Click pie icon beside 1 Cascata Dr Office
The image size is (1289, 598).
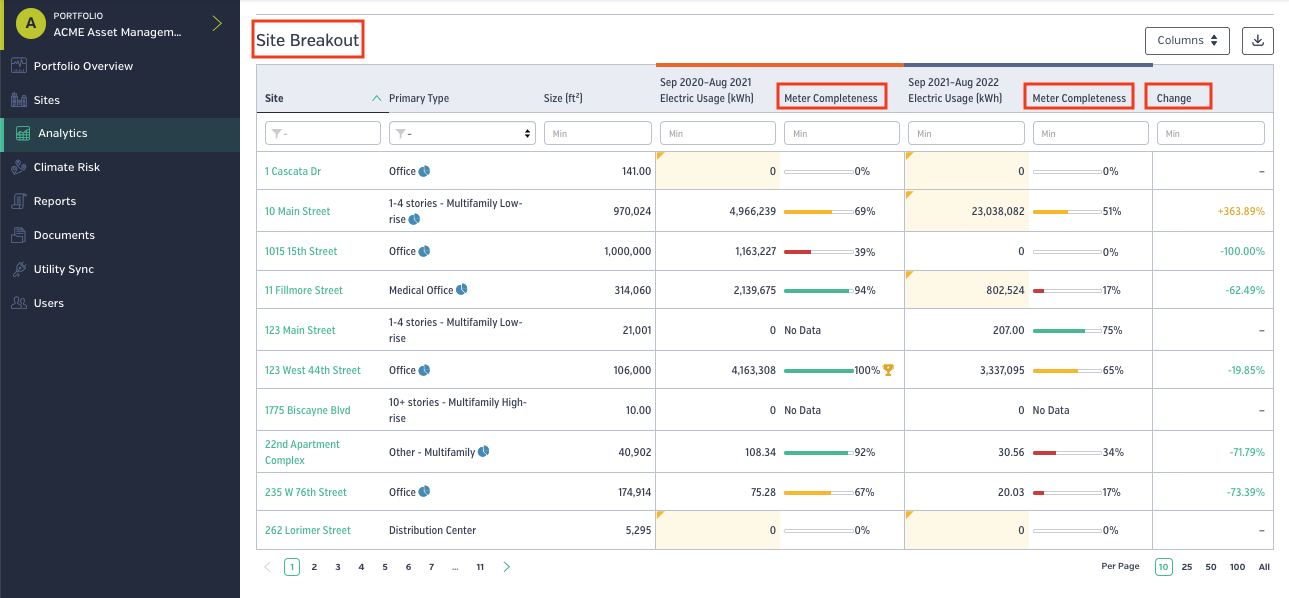424,171
